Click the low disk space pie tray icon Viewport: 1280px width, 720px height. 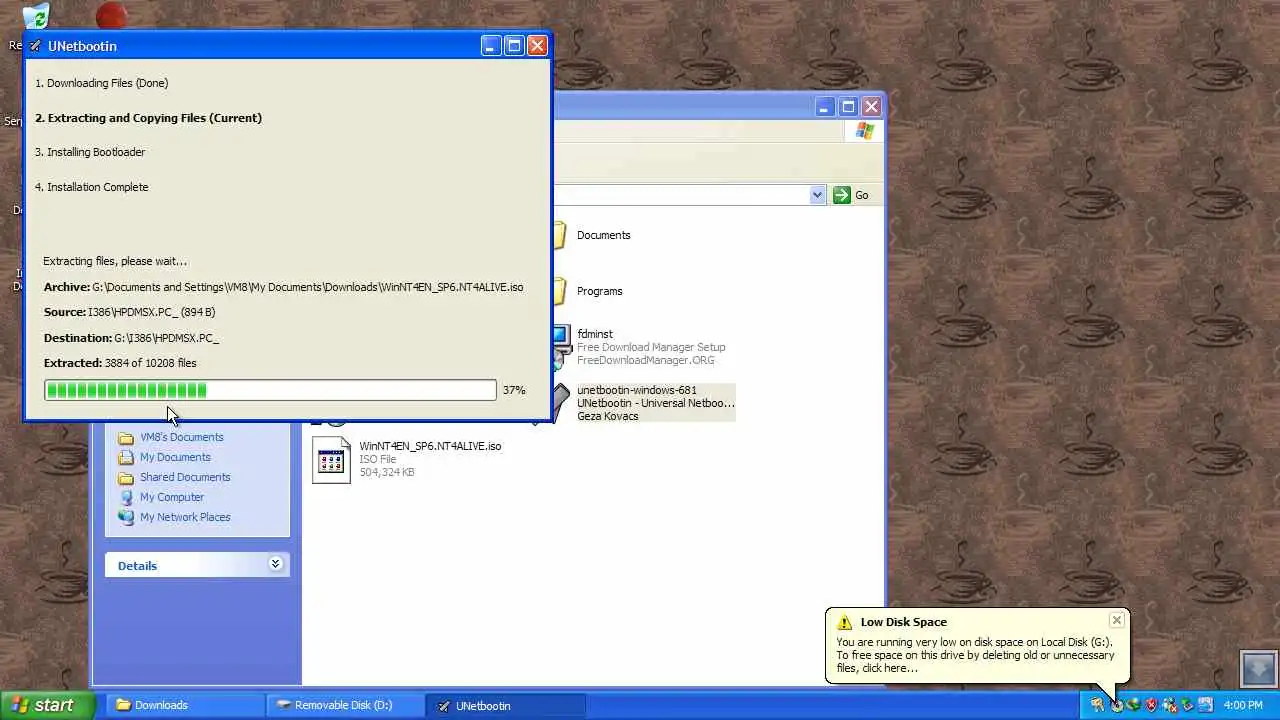coord(1117,705)
